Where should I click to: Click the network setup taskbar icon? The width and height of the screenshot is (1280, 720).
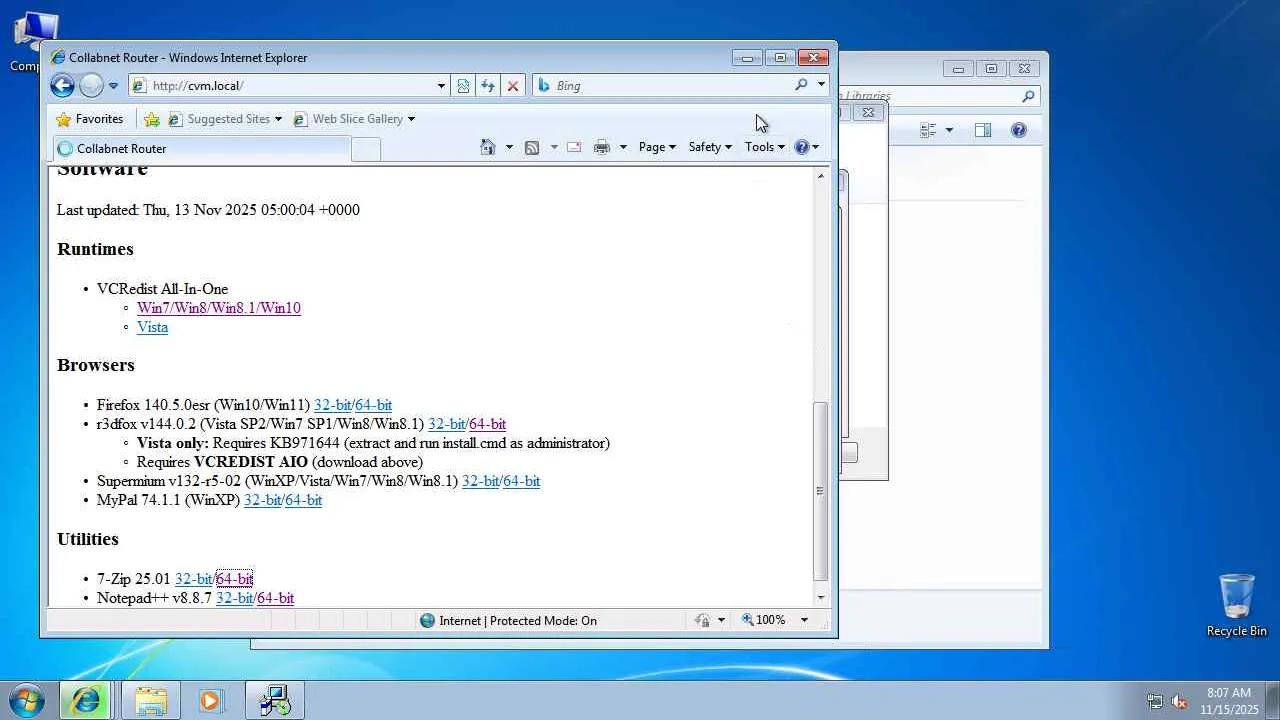pyautogui.click(x=274, y=700)
